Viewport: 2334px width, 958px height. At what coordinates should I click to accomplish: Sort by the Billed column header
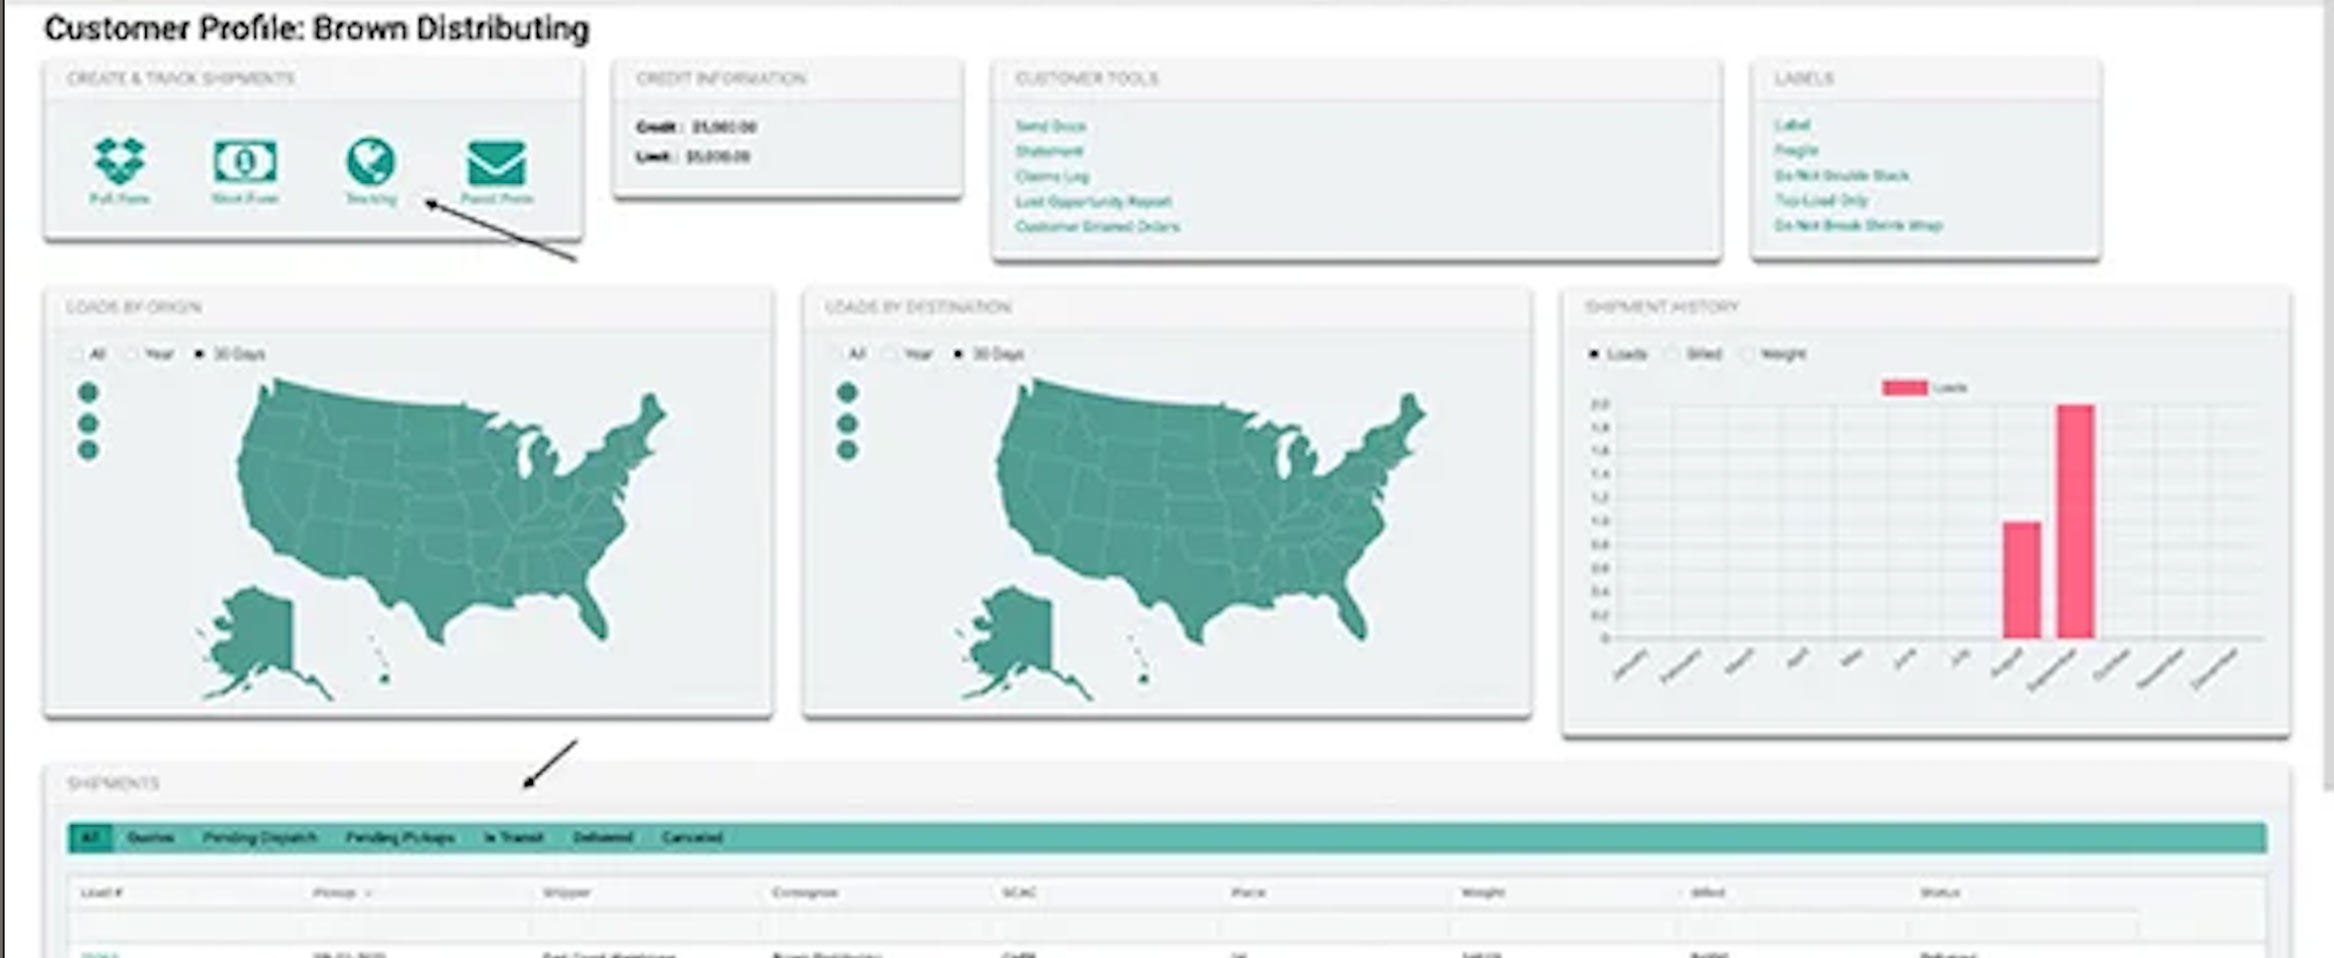click(x=1707, y=892)
